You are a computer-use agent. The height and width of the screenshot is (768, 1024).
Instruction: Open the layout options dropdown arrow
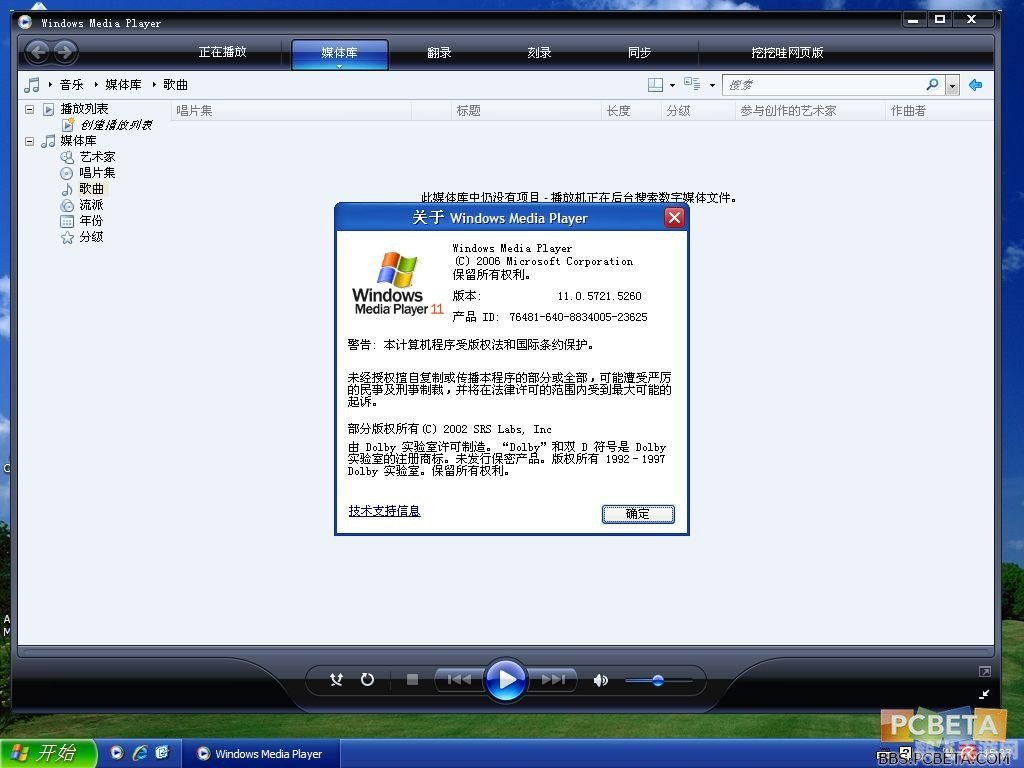pyautogui.click(x=672, y=85)
